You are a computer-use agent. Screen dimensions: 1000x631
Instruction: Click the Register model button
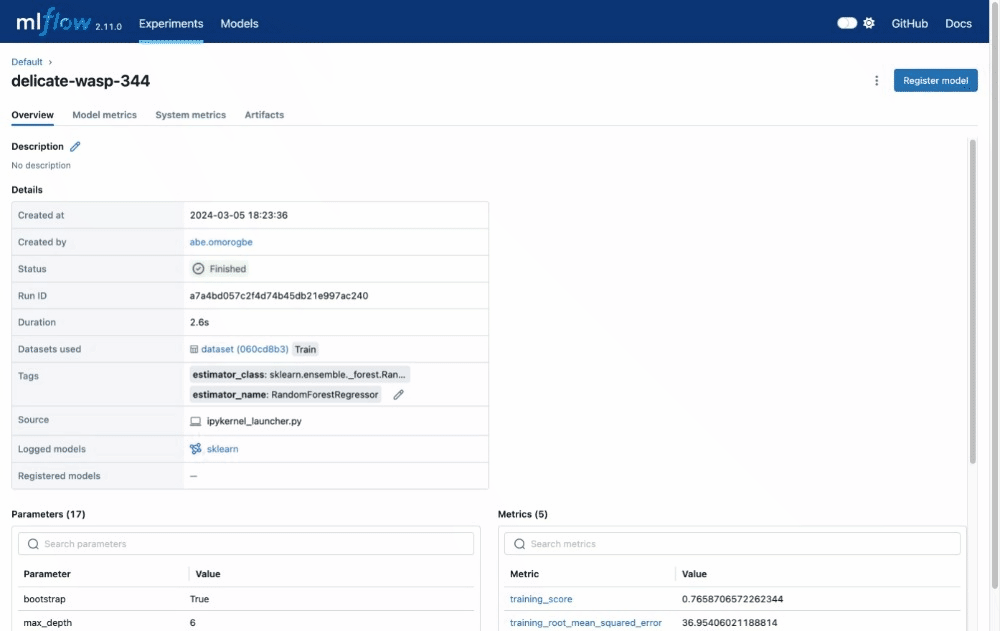(935, 81)
